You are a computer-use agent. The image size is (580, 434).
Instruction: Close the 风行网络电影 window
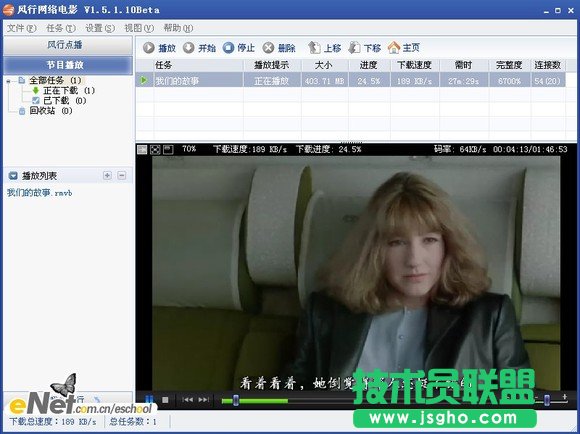point(570,11)
